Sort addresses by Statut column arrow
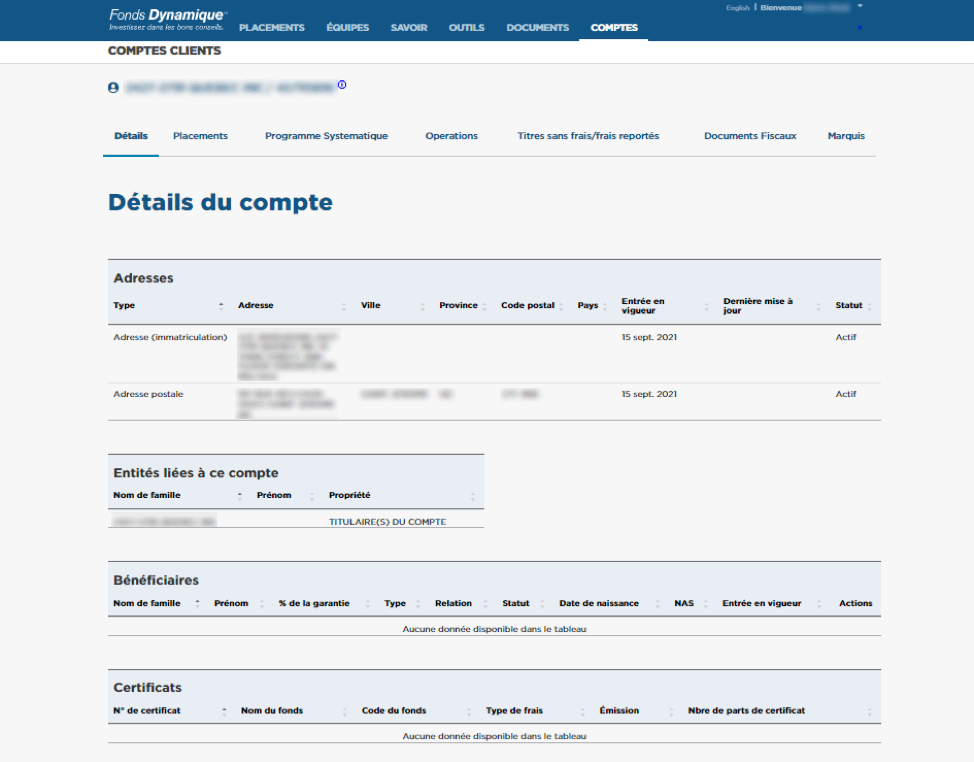 (870, 306)
